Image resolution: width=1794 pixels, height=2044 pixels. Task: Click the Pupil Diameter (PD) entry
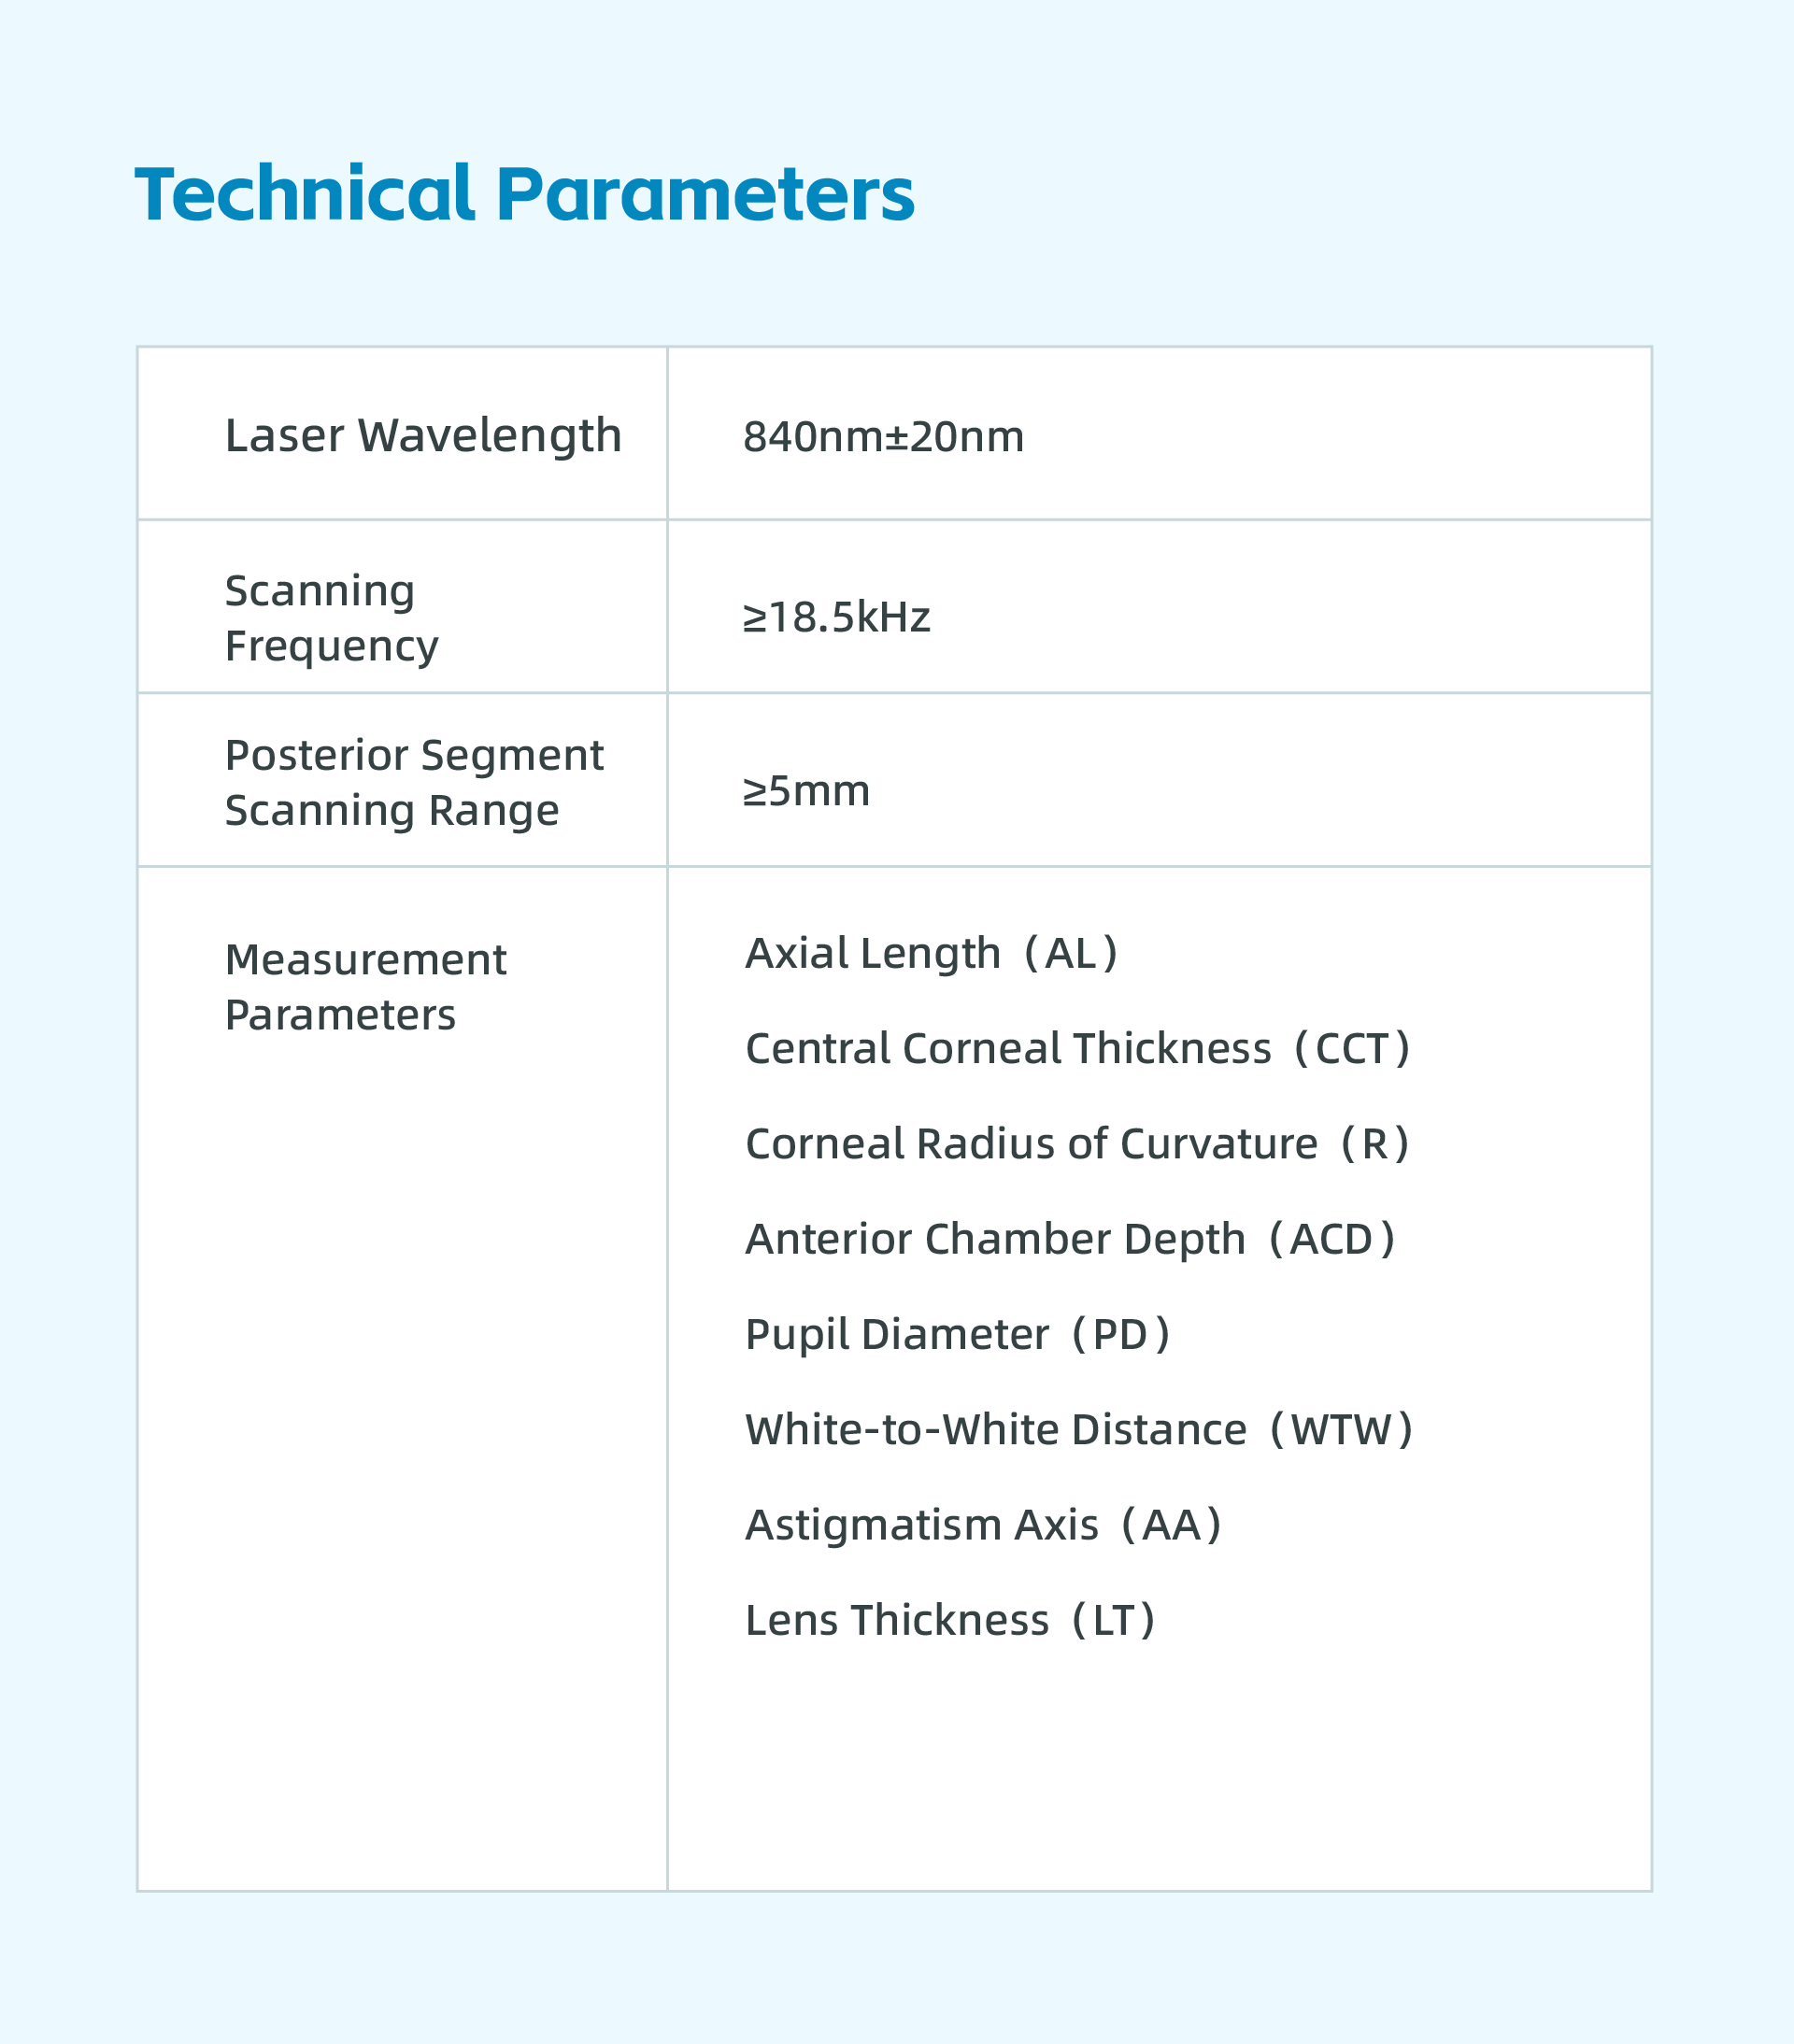957,1334
